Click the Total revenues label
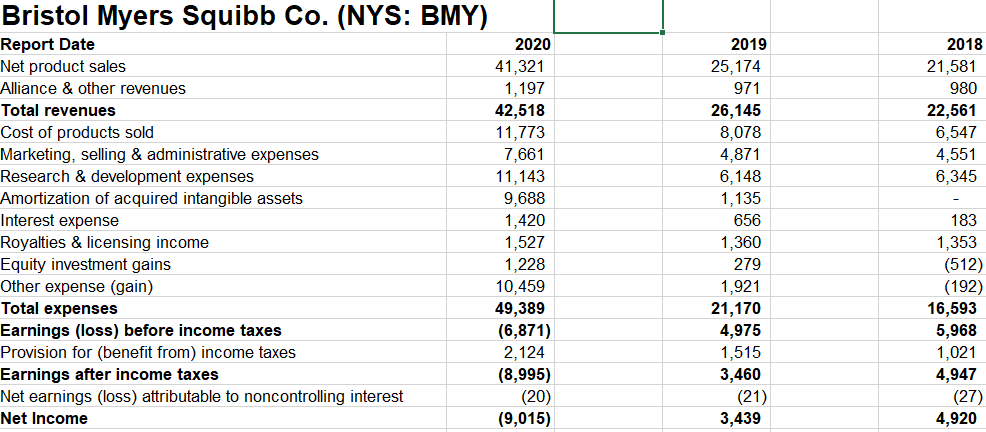Screen dimensions: 986x432 58,111
